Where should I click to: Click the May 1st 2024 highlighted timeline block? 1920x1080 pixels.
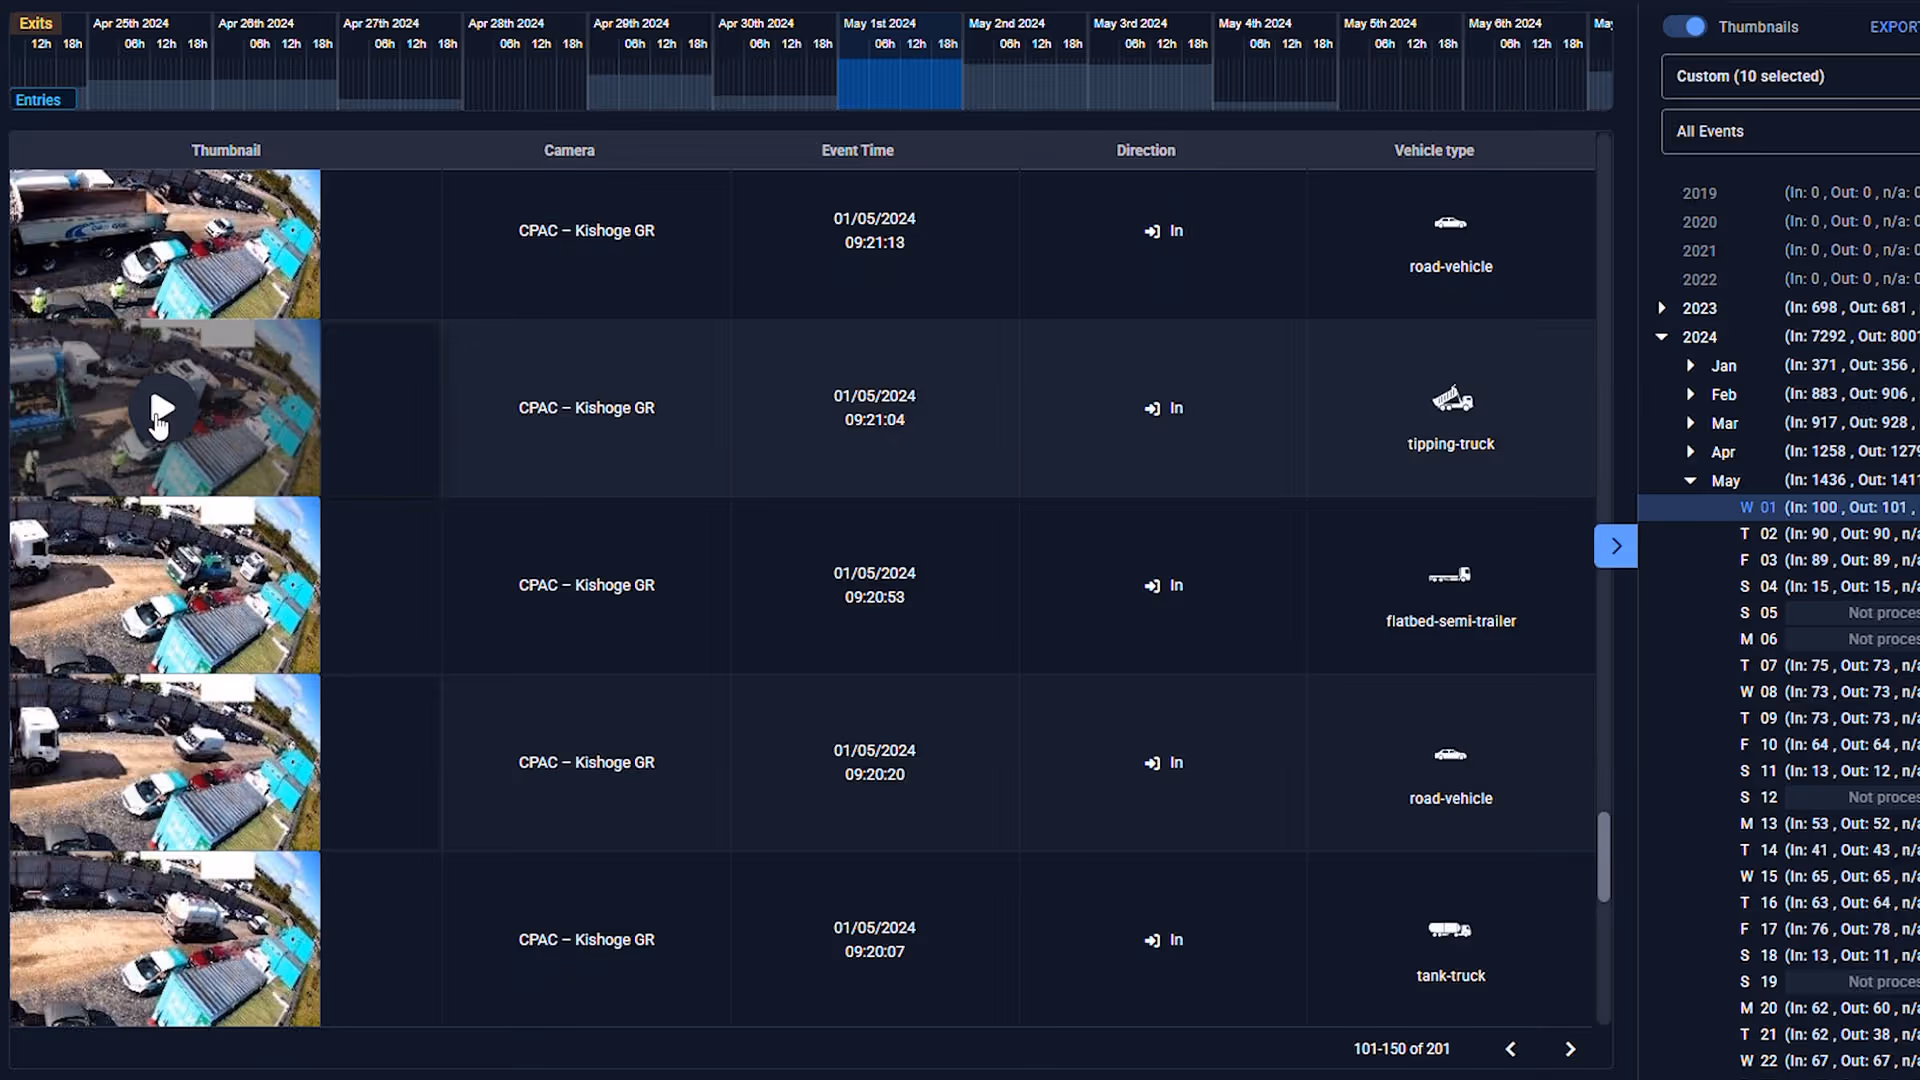(899, 84)
